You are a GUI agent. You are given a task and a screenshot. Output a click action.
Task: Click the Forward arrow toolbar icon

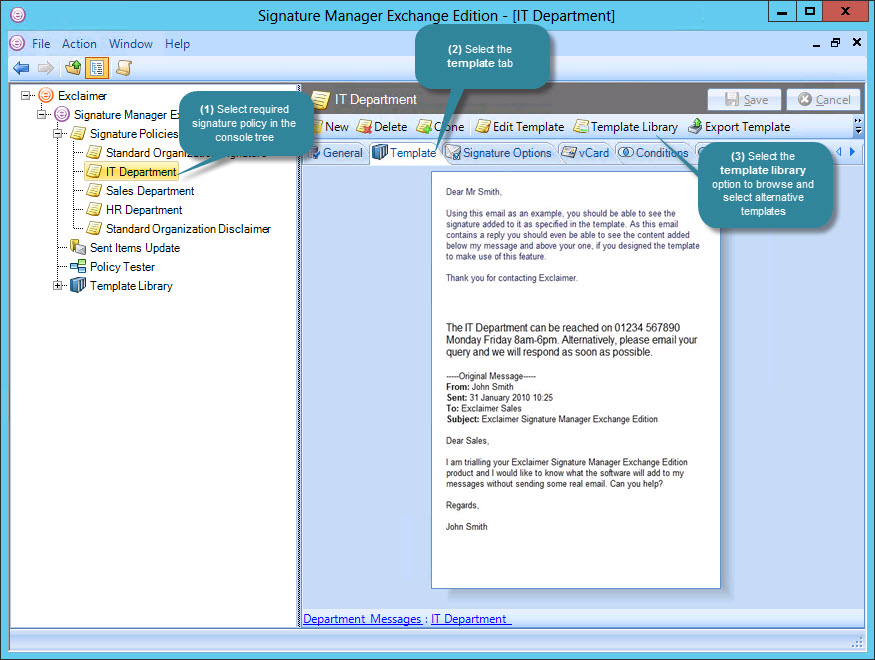click(x=46, y=68)
